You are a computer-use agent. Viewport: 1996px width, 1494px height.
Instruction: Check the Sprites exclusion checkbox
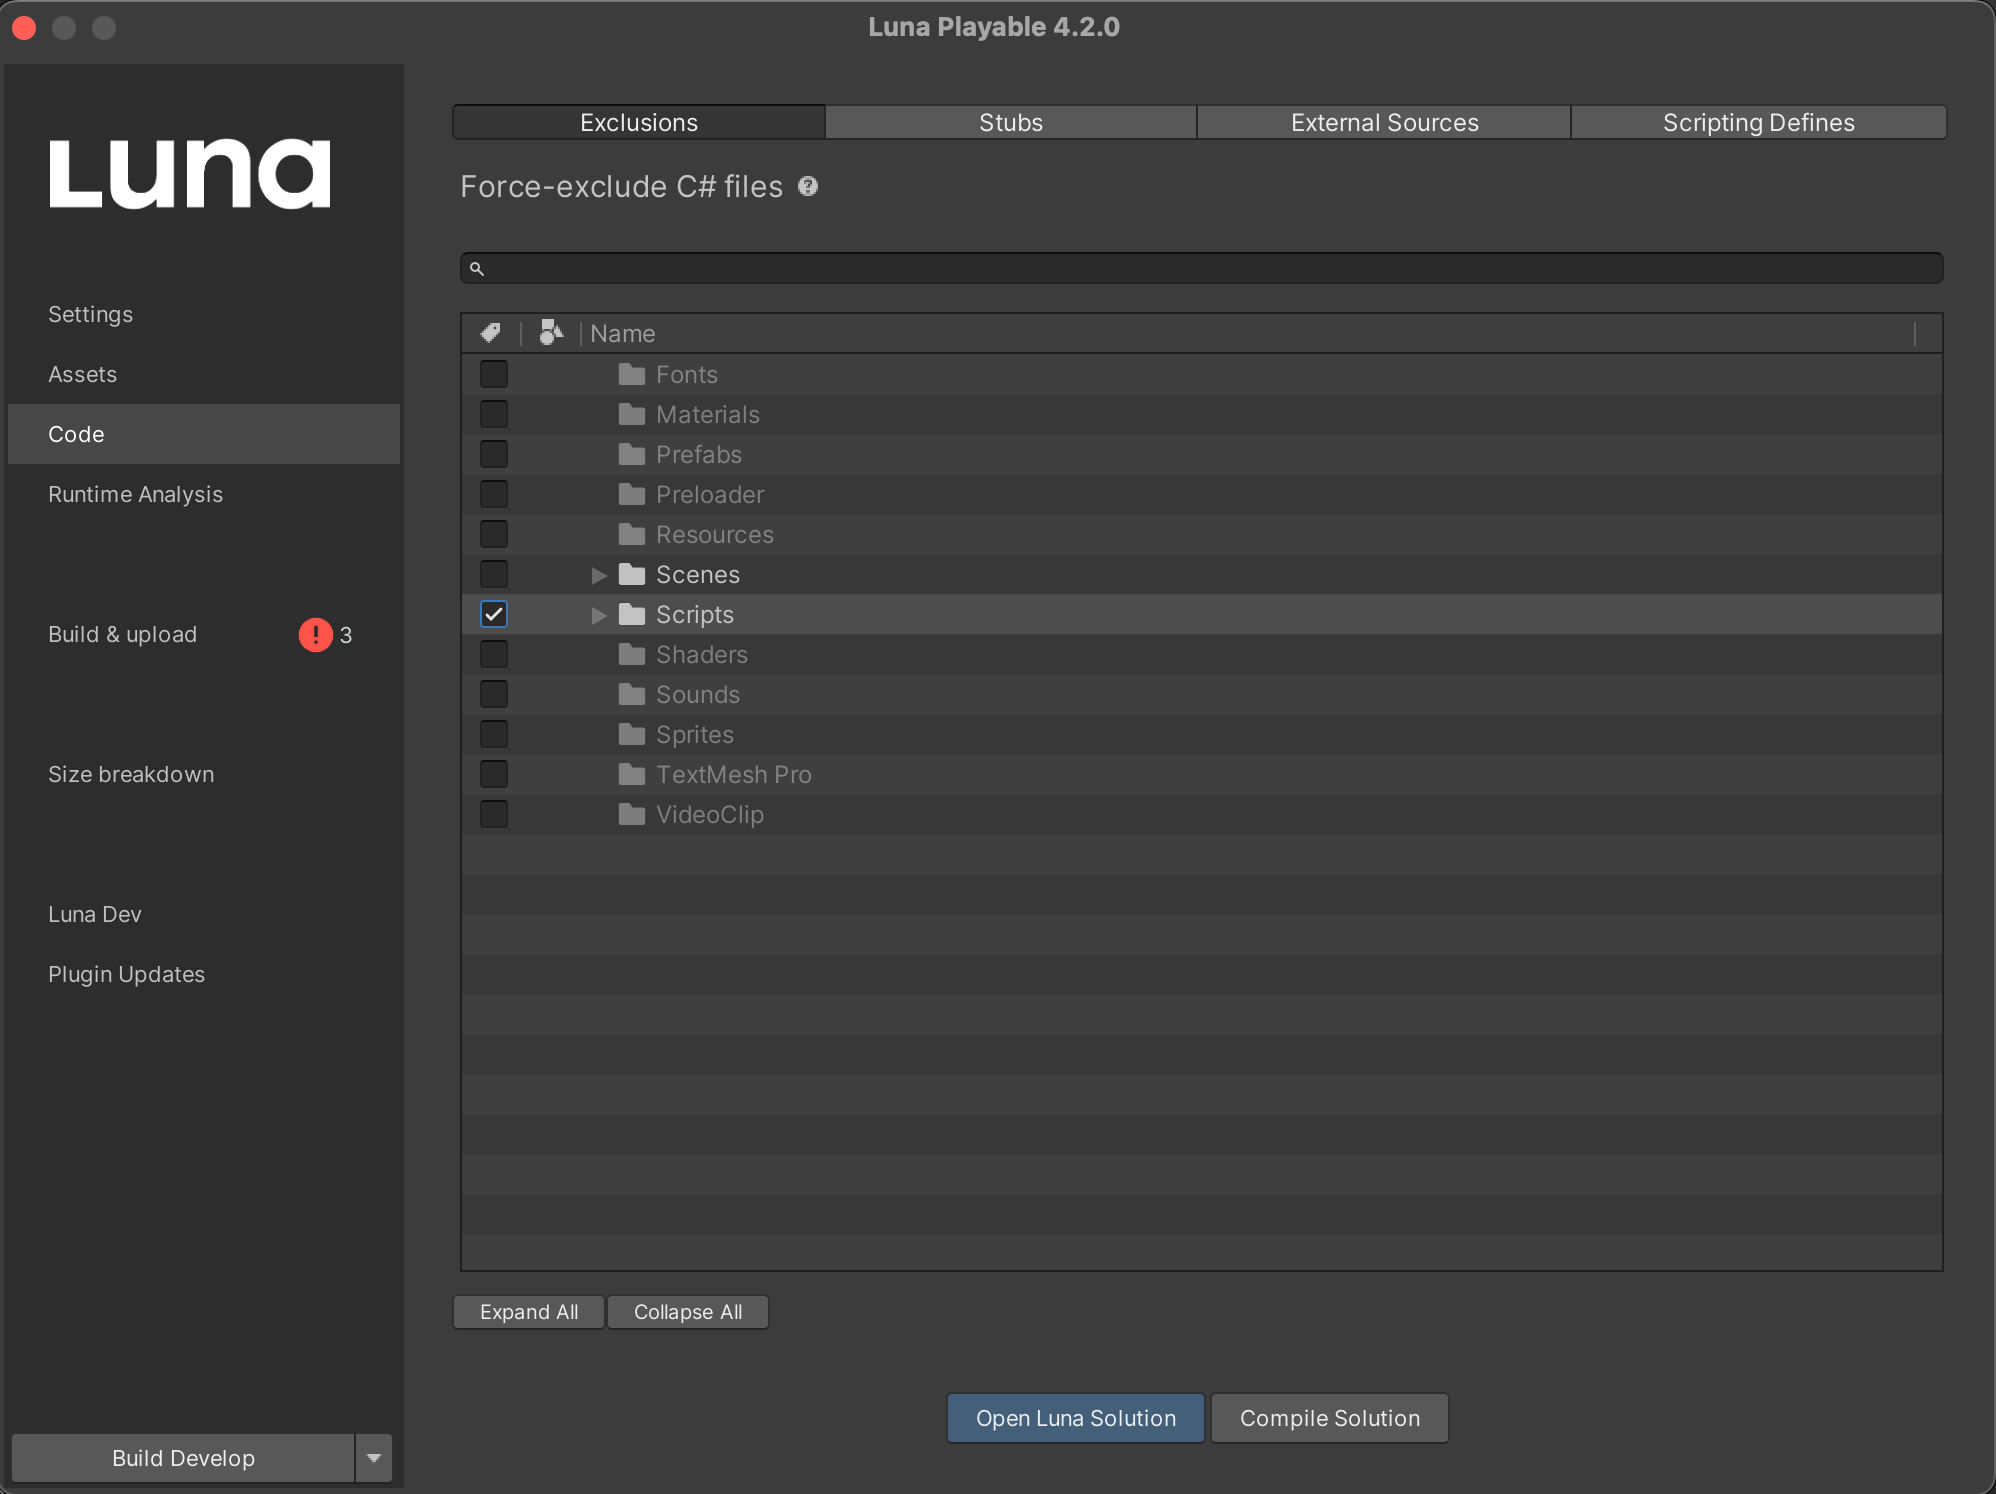point(494,734)
